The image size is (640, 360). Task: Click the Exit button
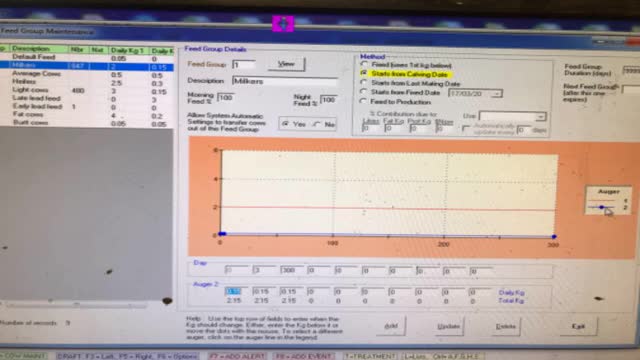tap(578, 327)
